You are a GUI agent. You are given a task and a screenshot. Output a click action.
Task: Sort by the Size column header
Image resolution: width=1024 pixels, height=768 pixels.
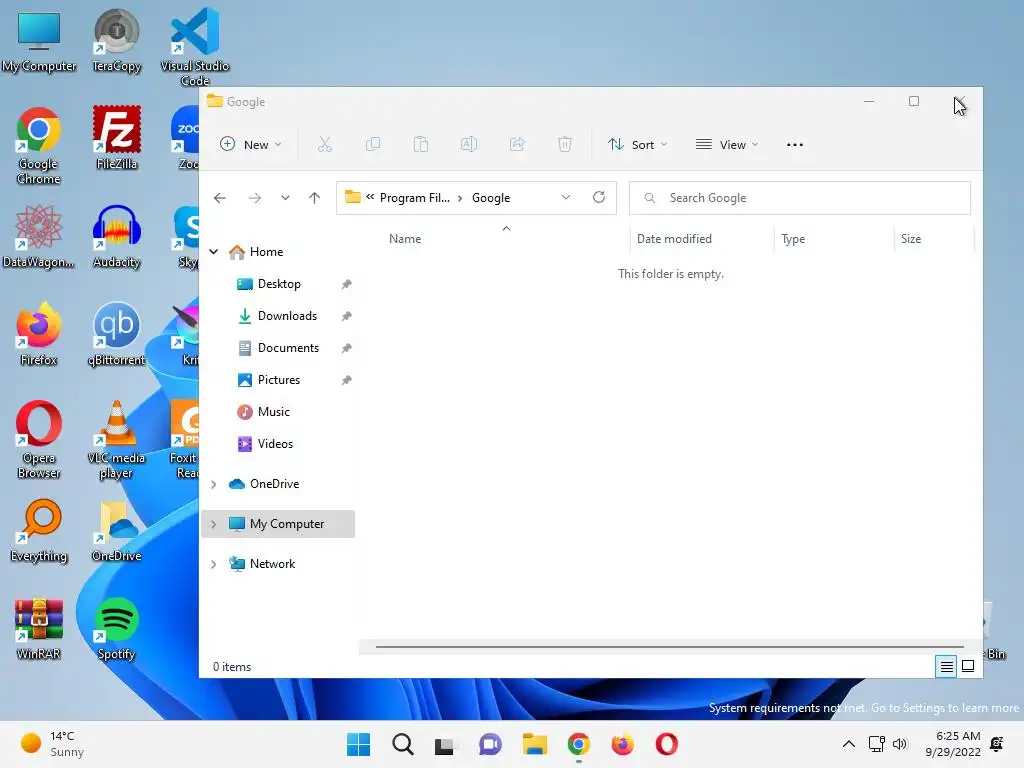[911, 239]
